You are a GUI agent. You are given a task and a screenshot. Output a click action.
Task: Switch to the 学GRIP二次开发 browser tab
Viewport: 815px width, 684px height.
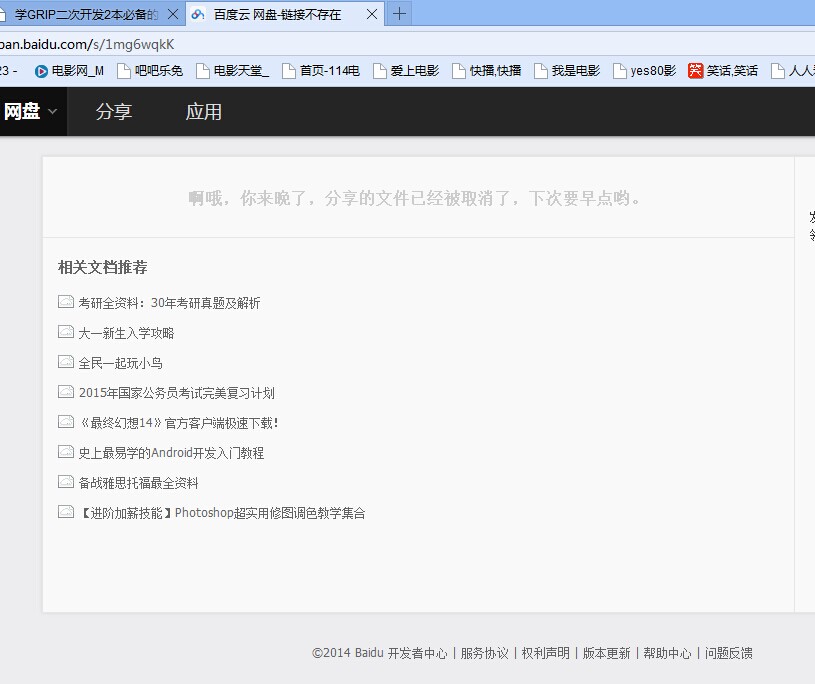tap(91, 14)
